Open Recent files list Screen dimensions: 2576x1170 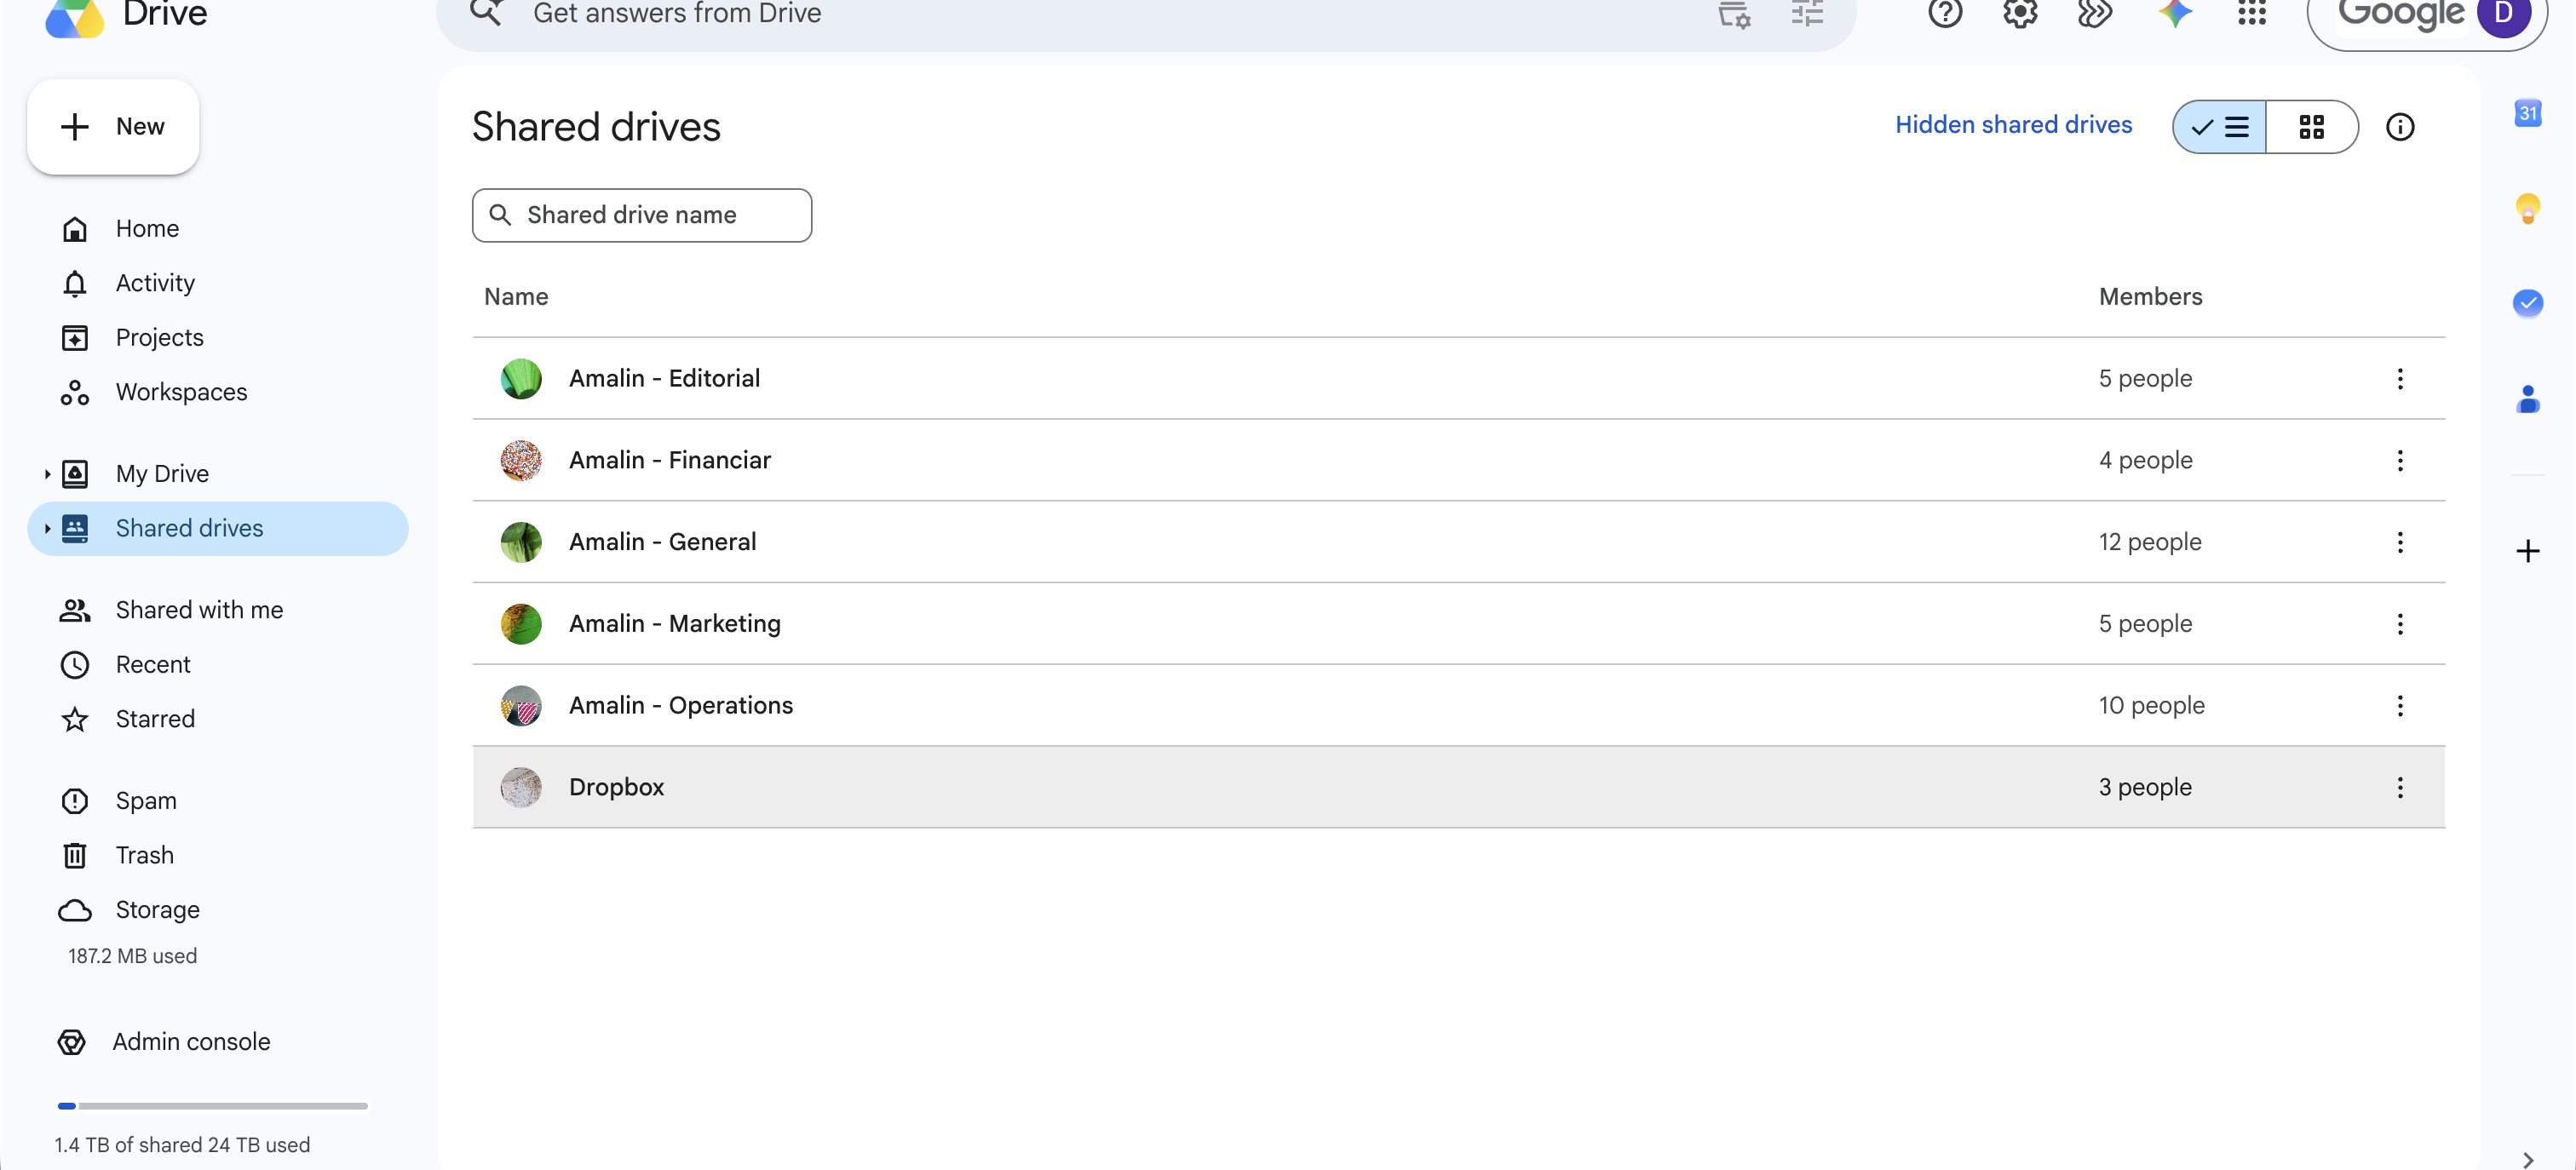tap(218, 665)
